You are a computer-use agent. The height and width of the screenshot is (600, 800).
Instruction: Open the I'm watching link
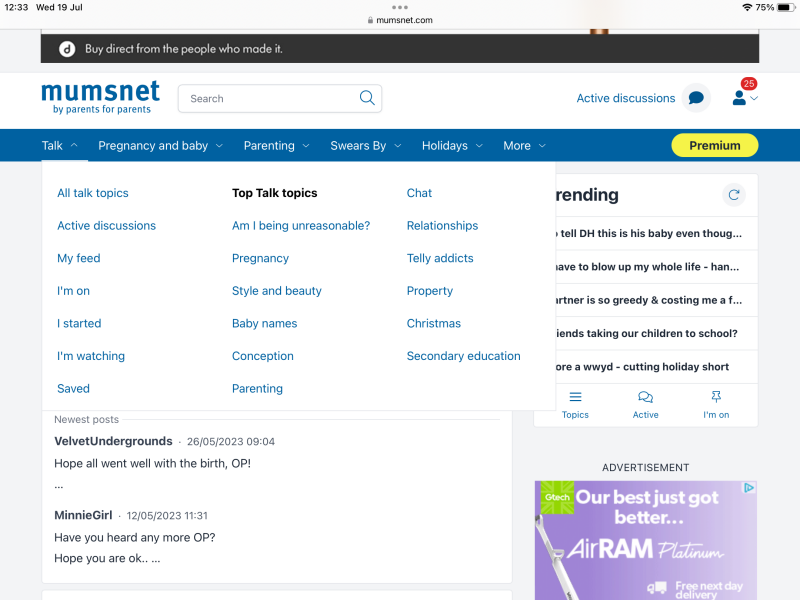[91, 356]
